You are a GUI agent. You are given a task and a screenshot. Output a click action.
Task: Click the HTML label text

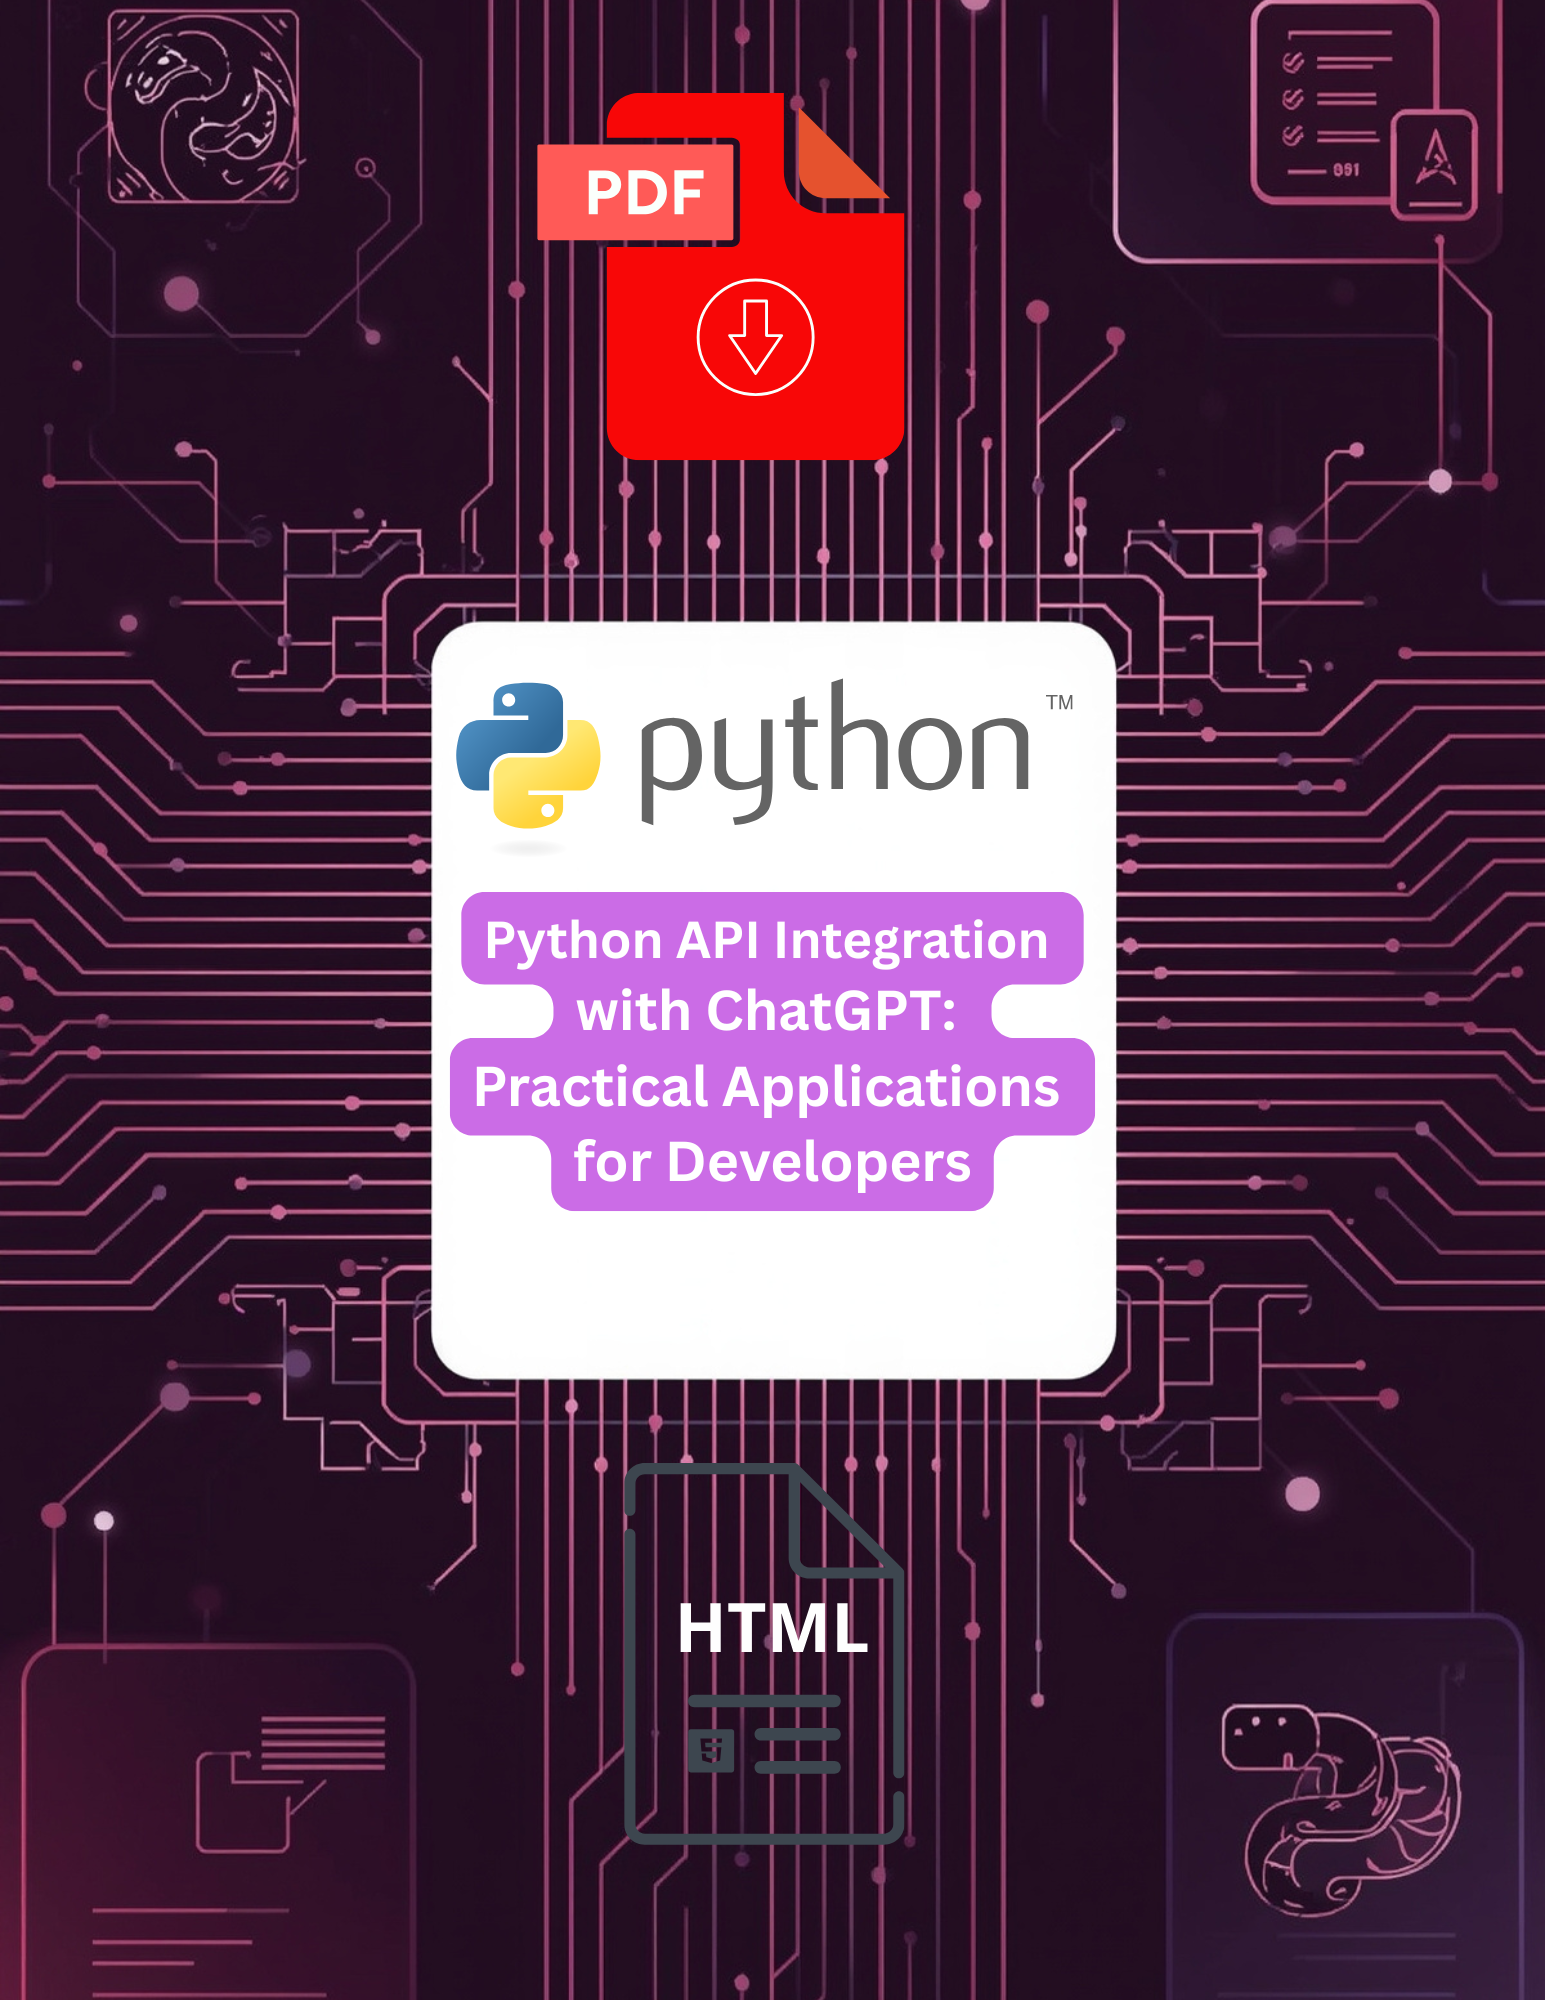772,1628
